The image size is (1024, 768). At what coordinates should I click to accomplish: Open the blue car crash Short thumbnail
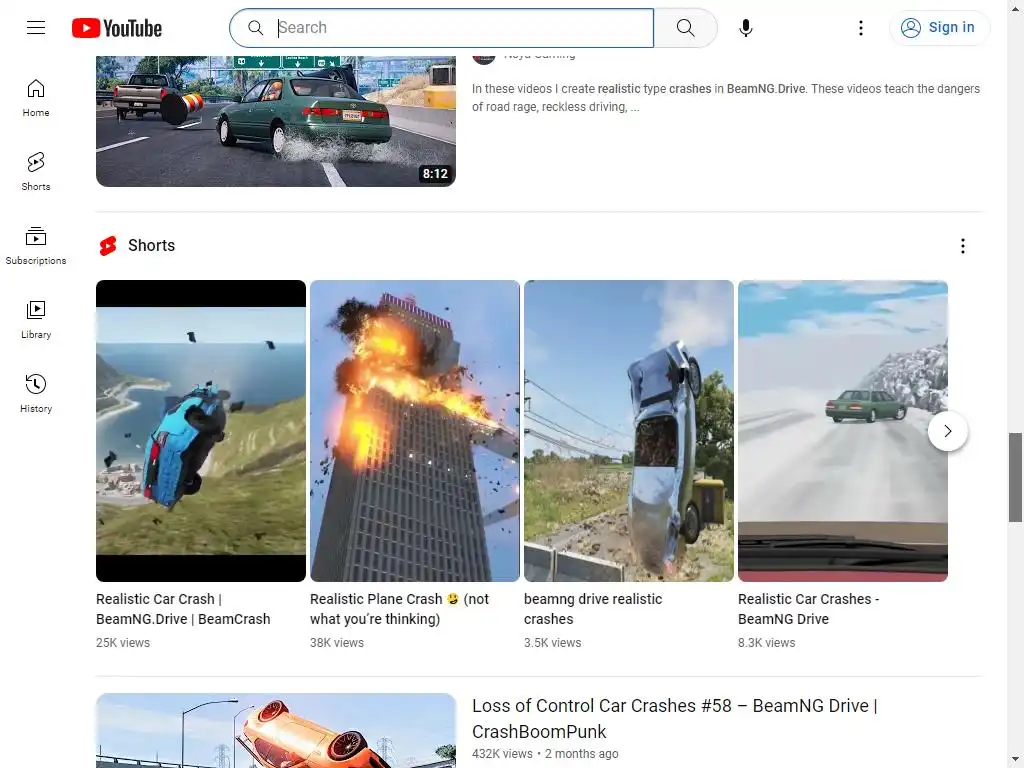pyautogui.click(x=200, y=431)
